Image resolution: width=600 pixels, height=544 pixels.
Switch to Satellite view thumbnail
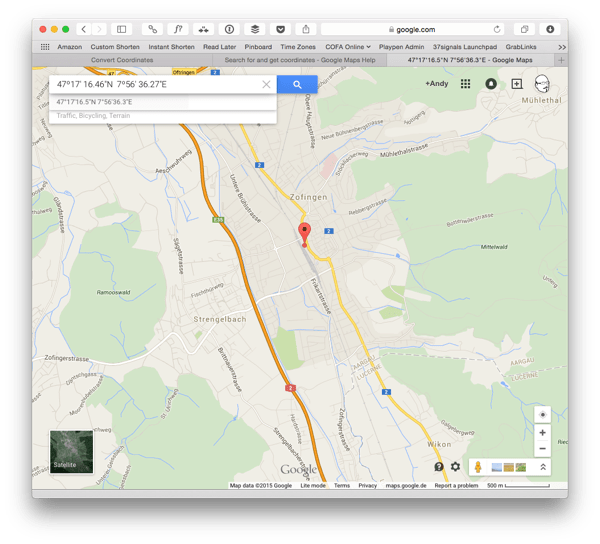click(71, 451)
